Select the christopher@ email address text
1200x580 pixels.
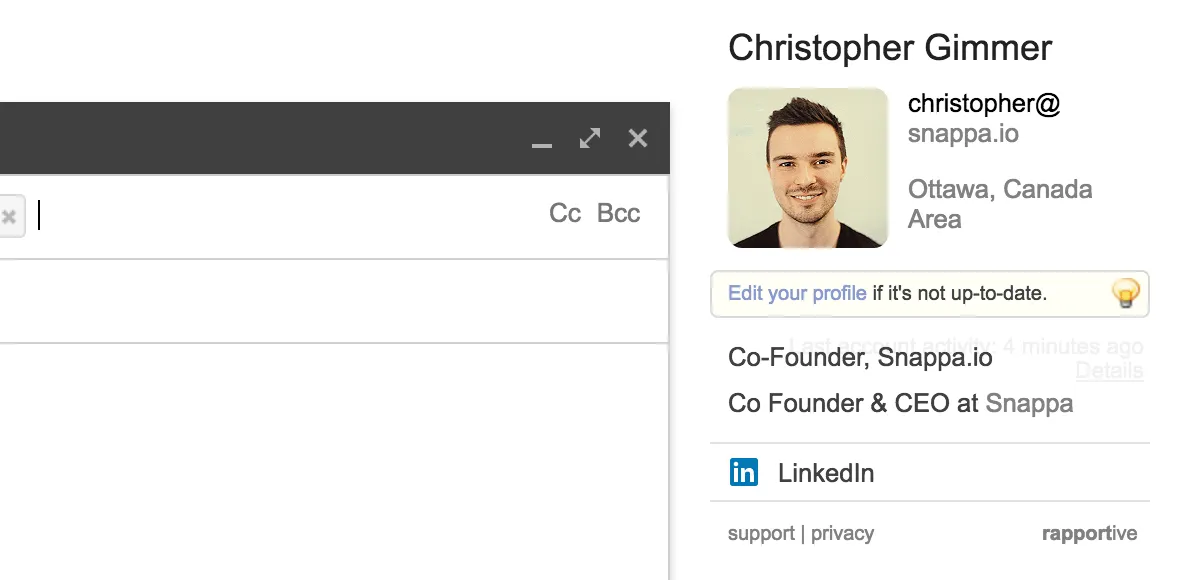pyautogui.click(x=984, y=103)
